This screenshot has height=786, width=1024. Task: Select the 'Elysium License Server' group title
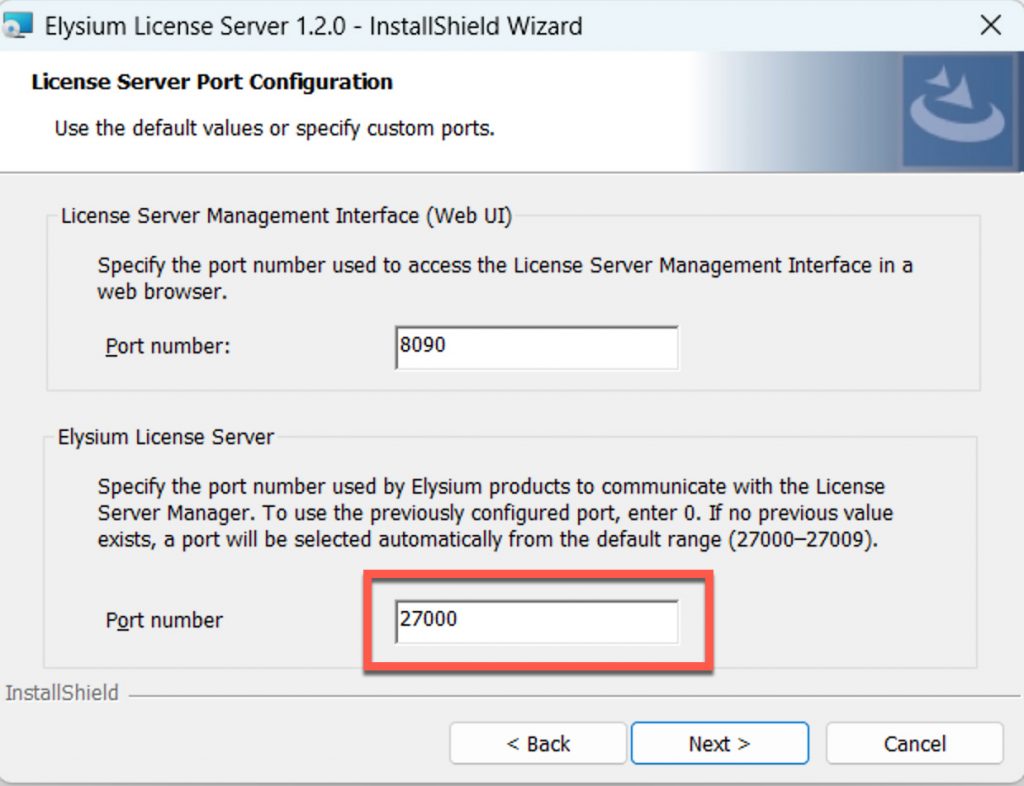click(x=166, y=437)
